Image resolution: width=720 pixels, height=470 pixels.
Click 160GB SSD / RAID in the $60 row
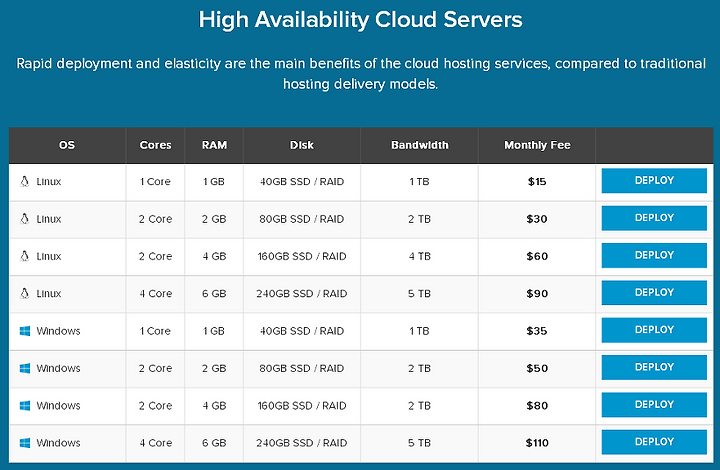tap(302, 256)
